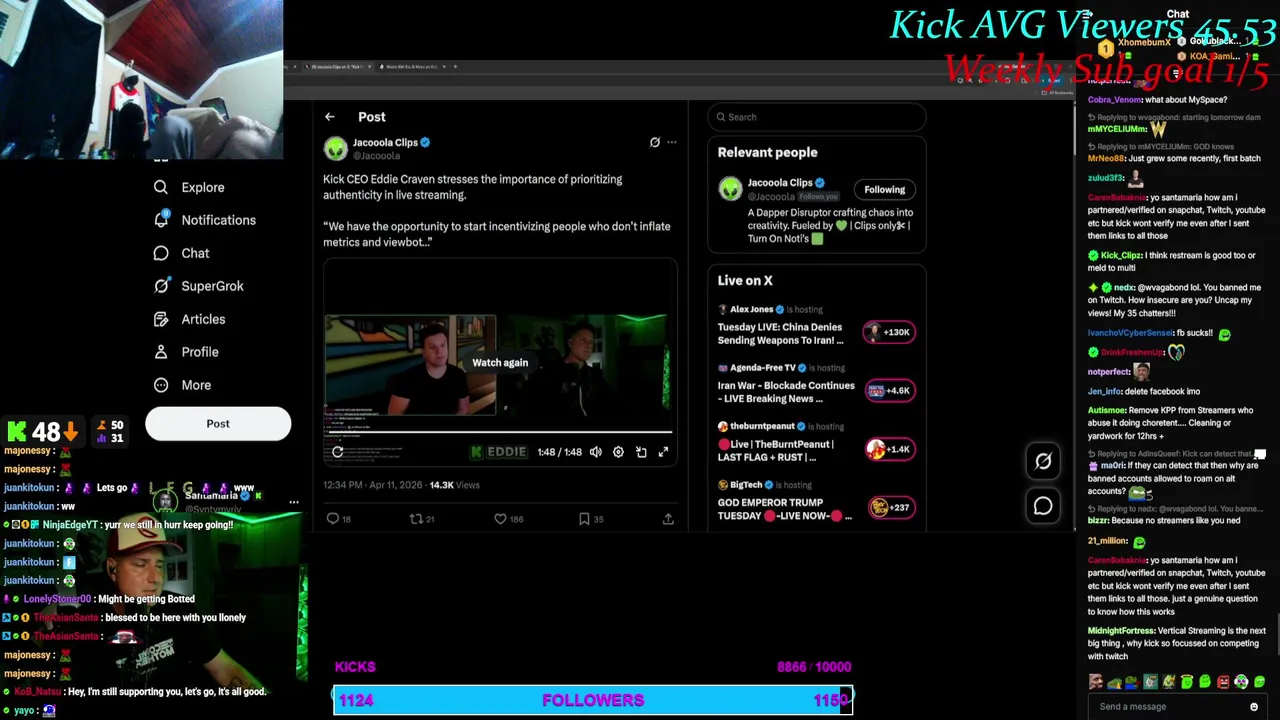The width and height of the screenshot is (1280, 720).
Task: Click the Explore magnifier icon
Action: tap(161, 187)
